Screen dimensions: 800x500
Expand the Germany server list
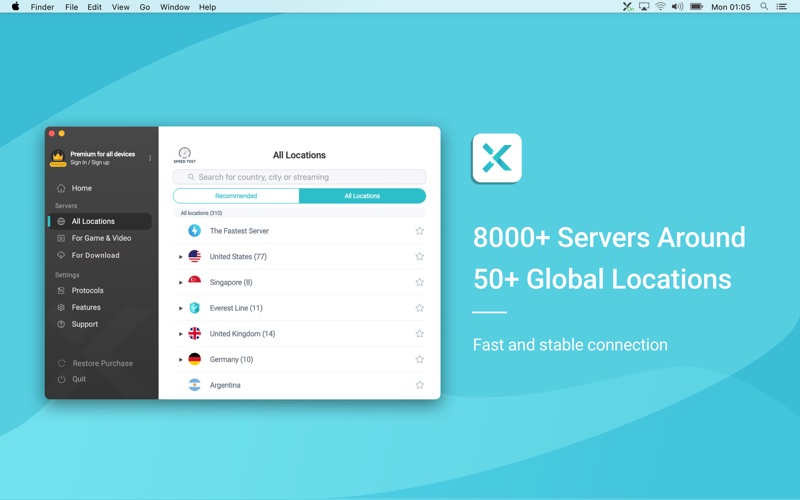click(x=181, y=360)
